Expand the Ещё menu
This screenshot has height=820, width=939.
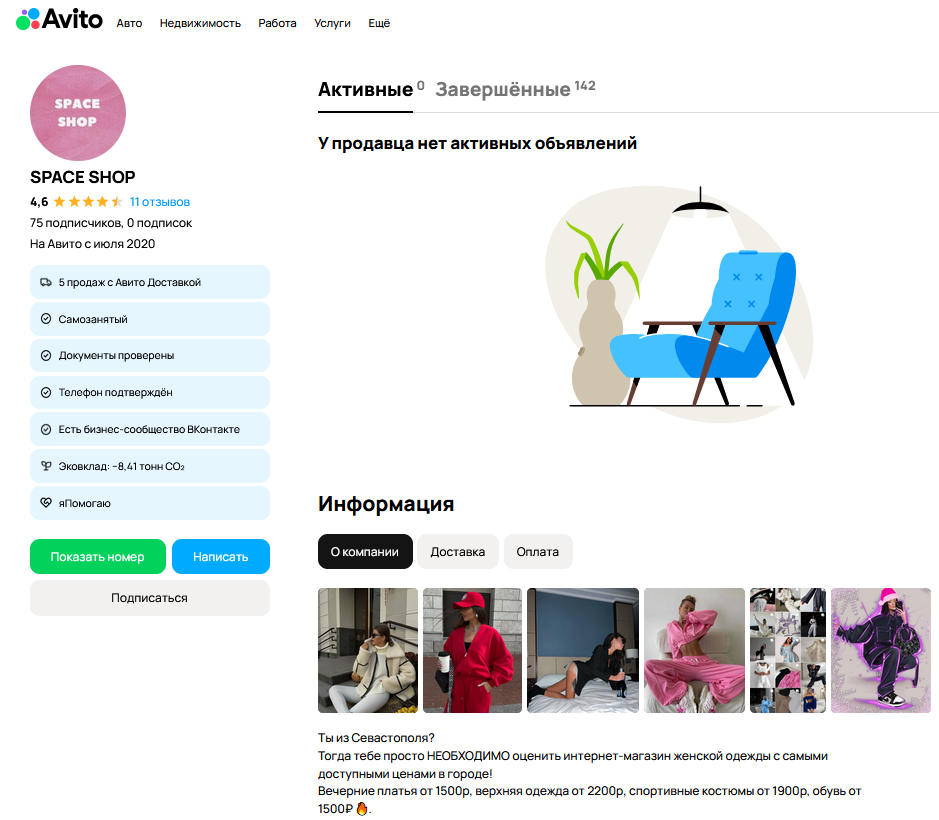(x=379, y=23)
